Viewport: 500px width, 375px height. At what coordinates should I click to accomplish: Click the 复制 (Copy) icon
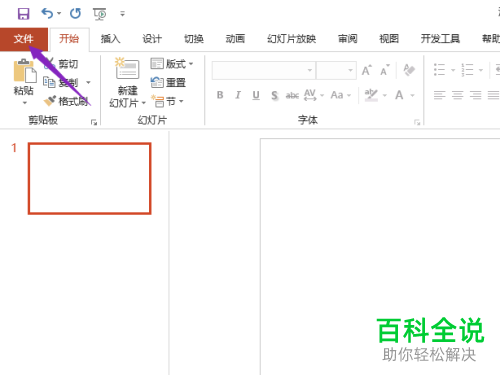point(50,82)
